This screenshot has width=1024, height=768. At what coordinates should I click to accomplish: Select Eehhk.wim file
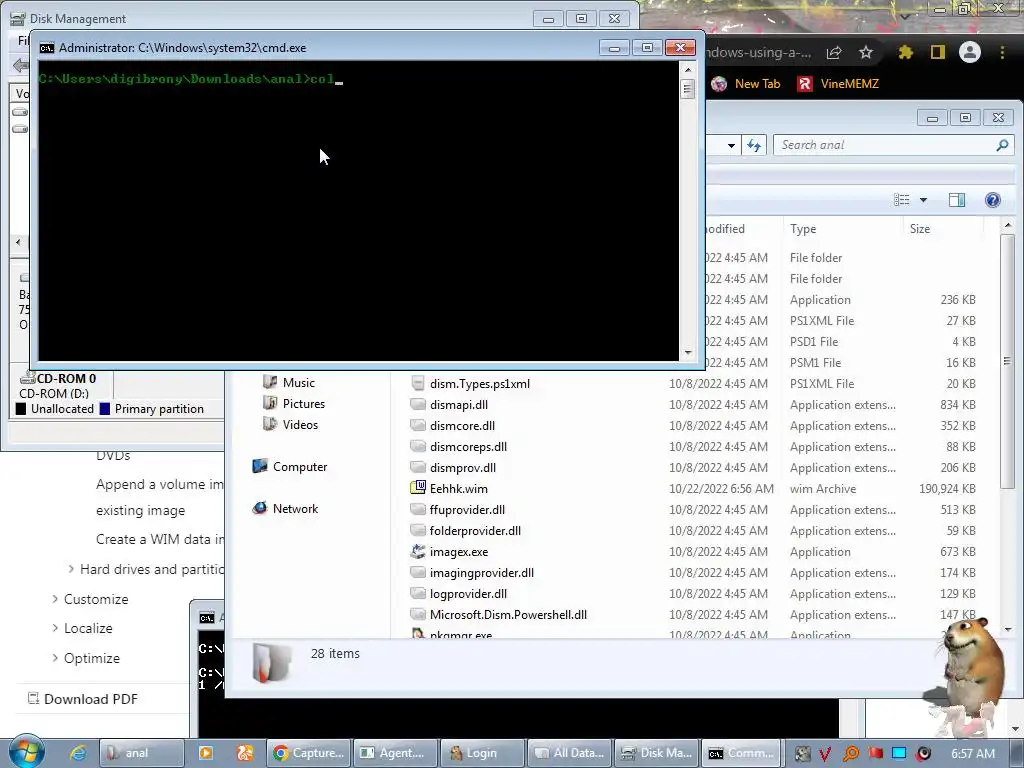(458, 488)
